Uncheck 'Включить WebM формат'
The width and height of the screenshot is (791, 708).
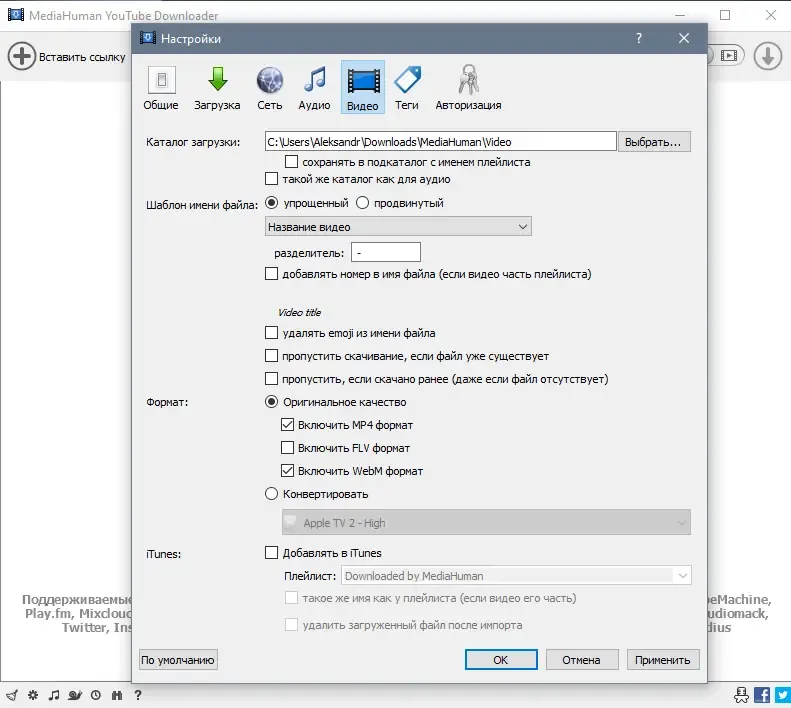(288, 471)
